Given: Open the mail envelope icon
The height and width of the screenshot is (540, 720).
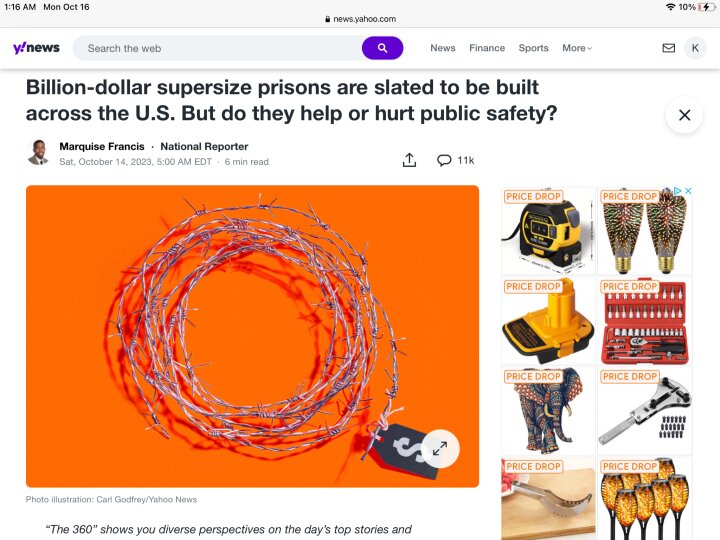Looking at the screenshot, I should (669, 48).
